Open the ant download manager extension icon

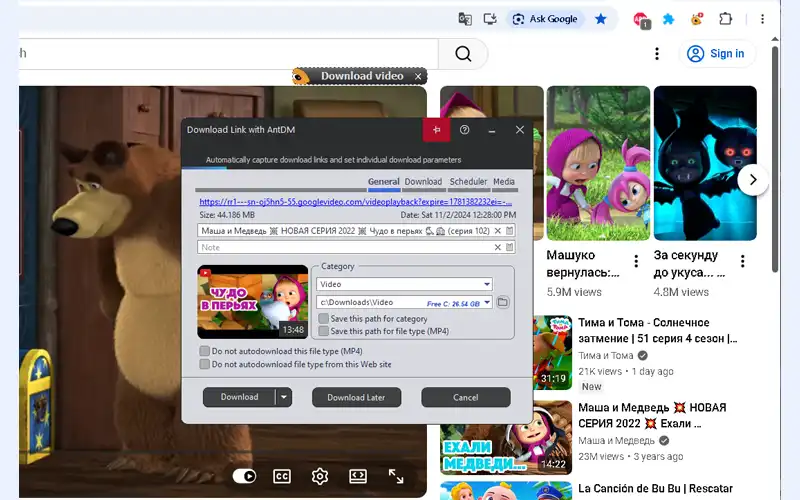(697, 19)
